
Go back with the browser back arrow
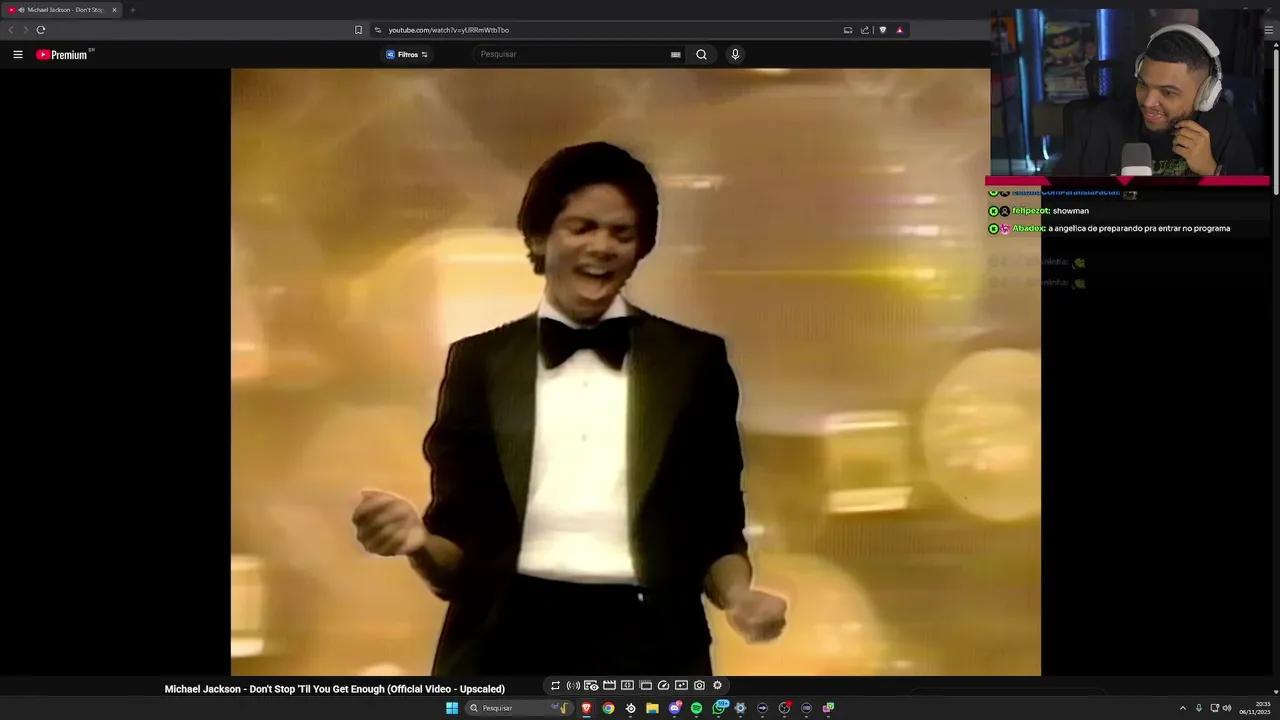11,30
